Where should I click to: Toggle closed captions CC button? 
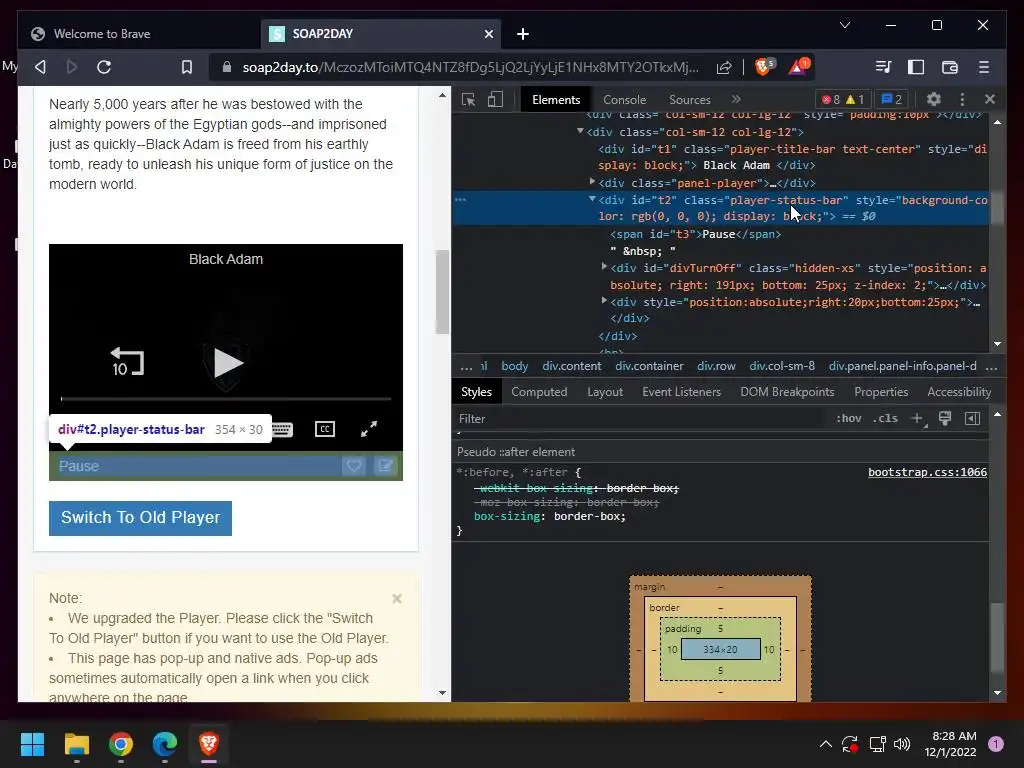[325, 429]
